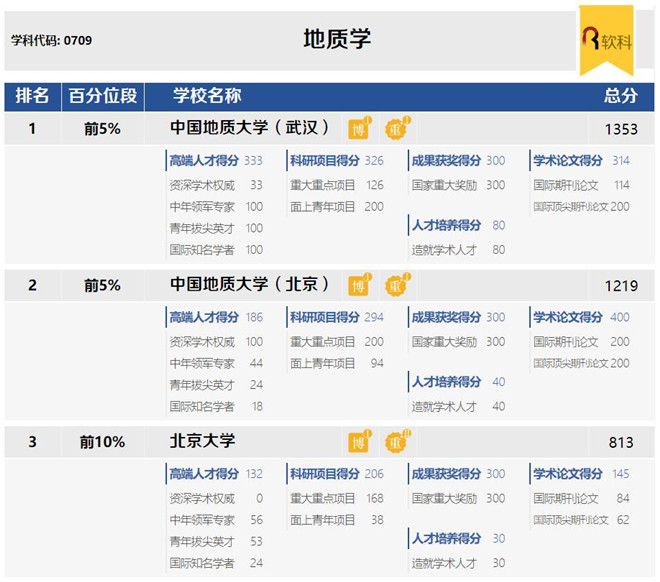The height and width of the screenshot is (582, 660).
Task: Click 科研项目得分 326 under Wuhan
Action: (x=337, y=160)
